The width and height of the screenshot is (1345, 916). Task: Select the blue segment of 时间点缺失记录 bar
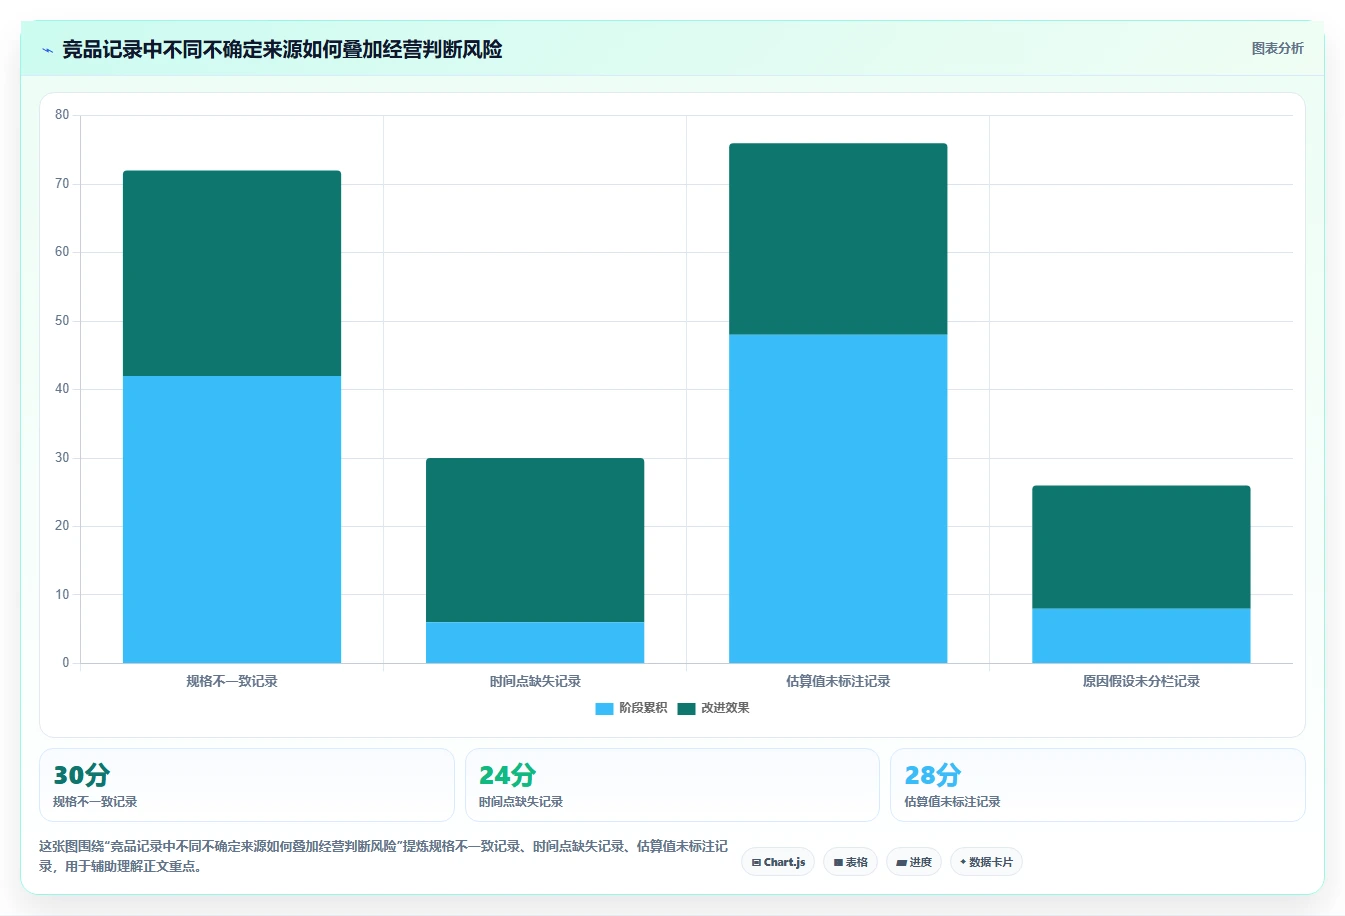[535, 642]
